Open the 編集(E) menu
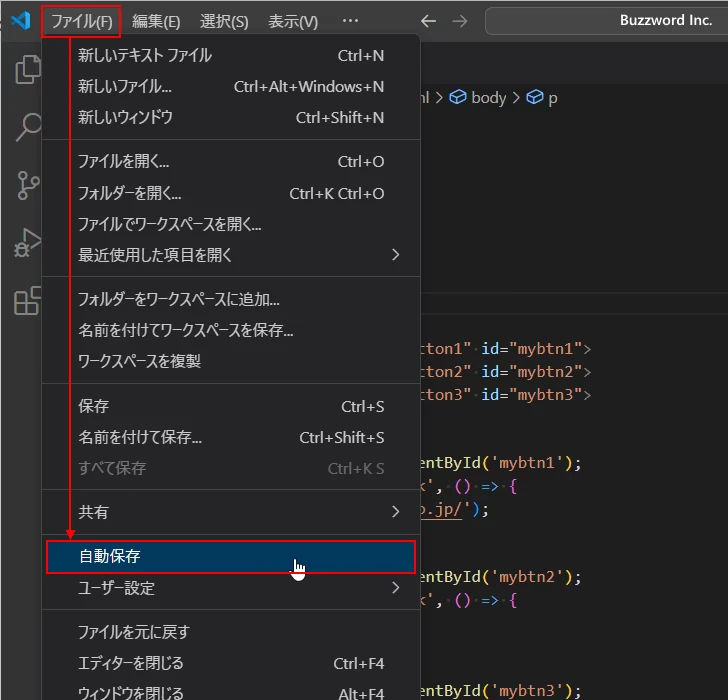This screenshot has width=728, height=700. coord(156,21)
